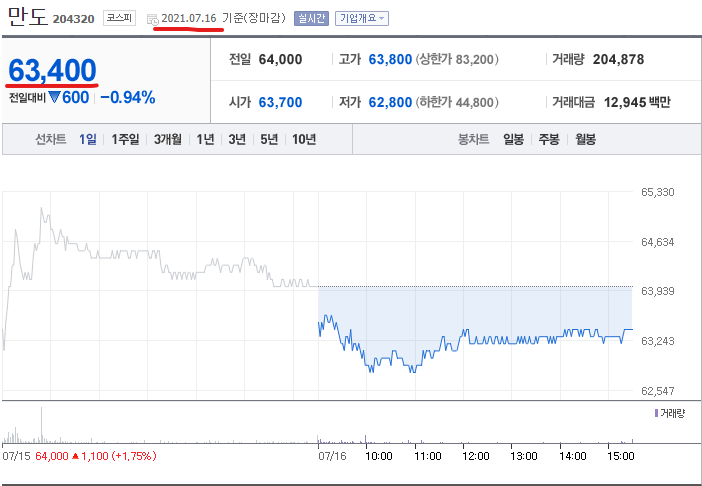702x486 pixels.
Task: Click the stock code 204320
Action: click(x=73, y=19)
